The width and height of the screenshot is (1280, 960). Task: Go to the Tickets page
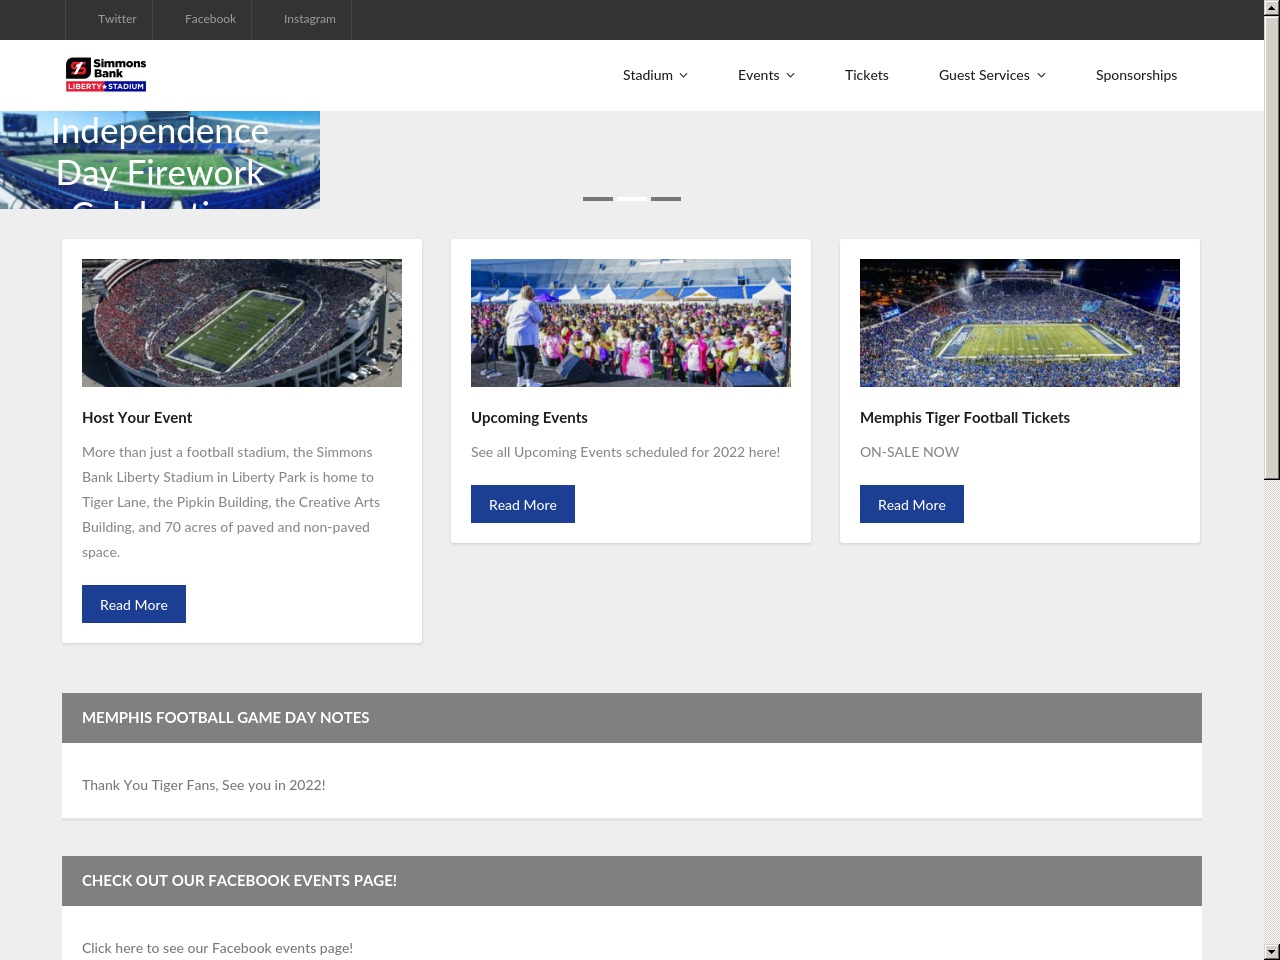tap(866, 75)
